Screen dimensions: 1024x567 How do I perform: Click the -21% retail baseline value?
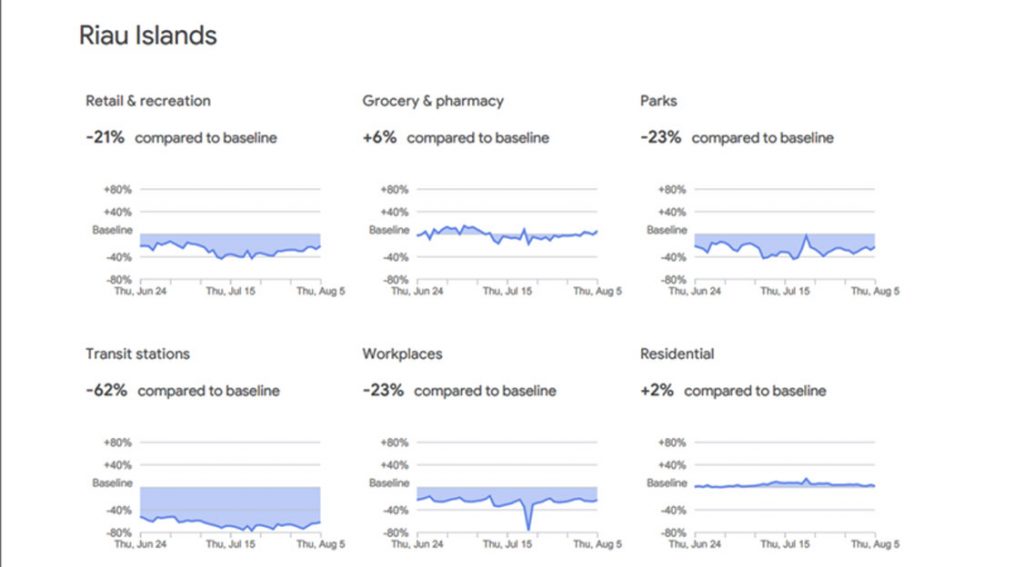105,138
